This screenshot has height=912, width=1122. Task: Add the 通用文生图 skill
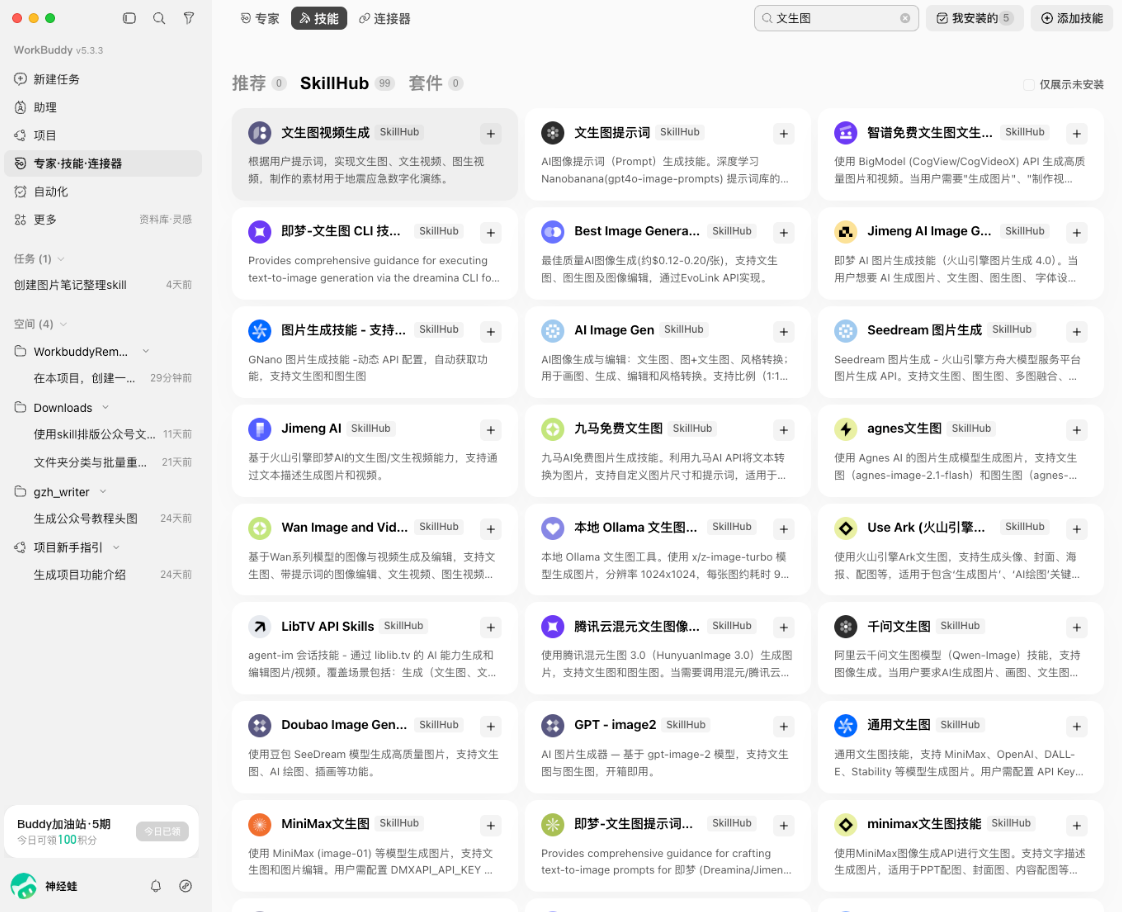(x=1076, y=726)
